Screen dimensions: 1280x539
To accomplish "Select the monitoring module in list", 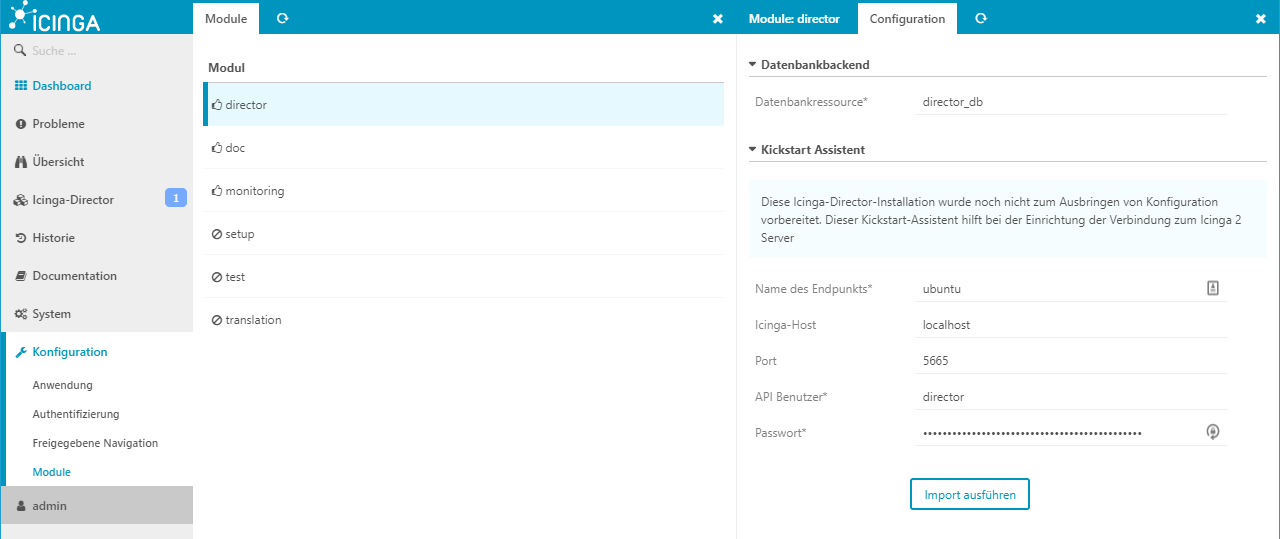I will (x=254, y=191).
